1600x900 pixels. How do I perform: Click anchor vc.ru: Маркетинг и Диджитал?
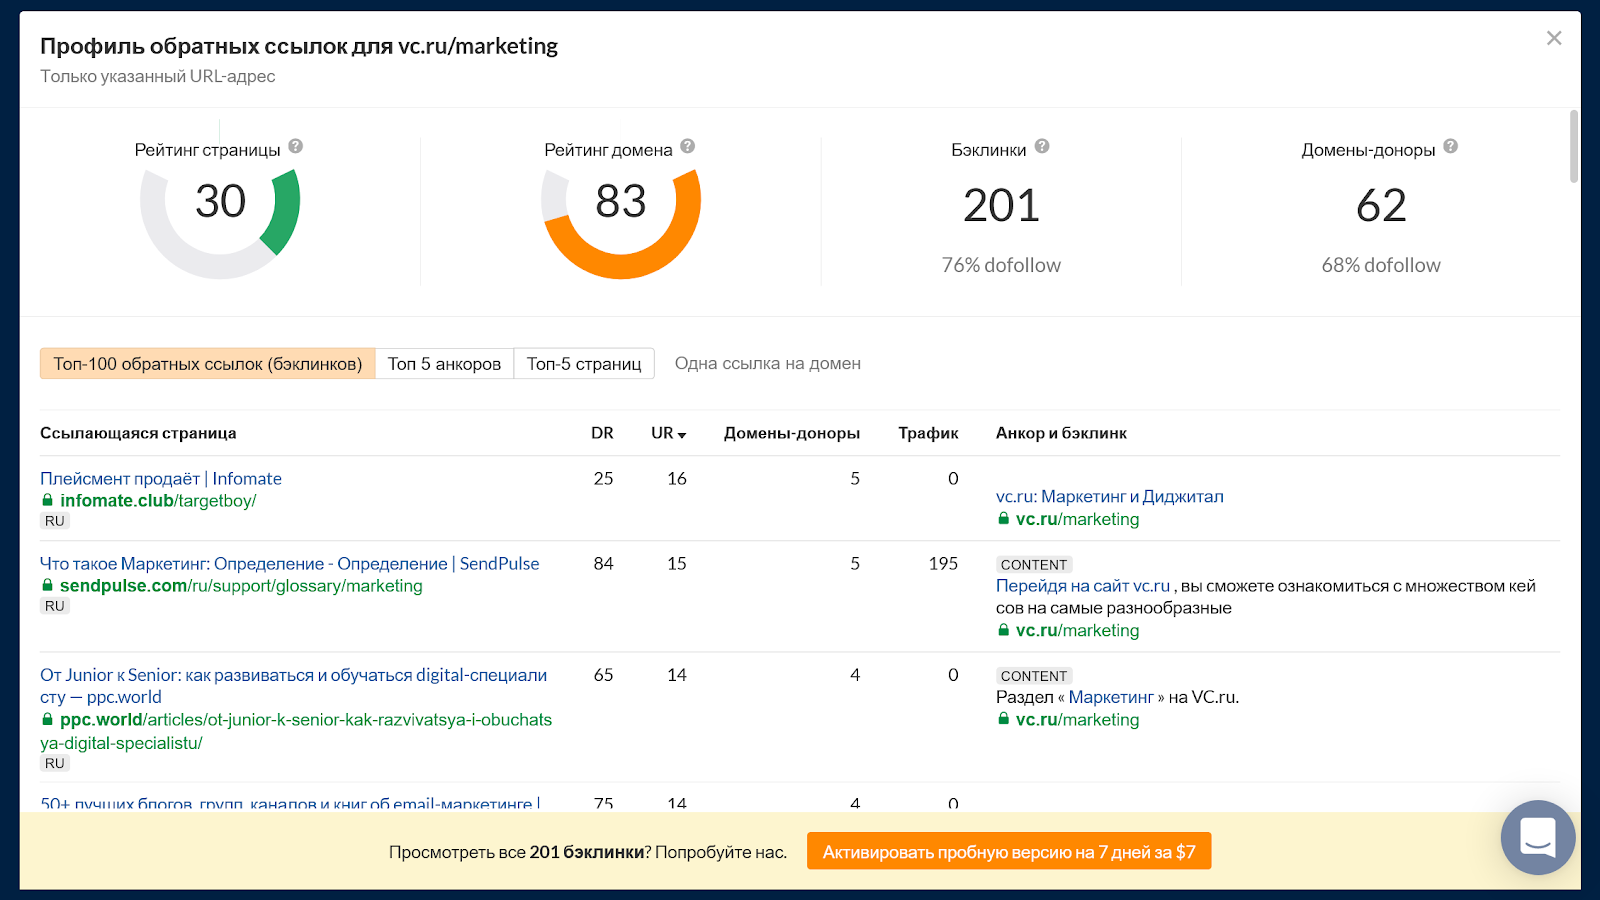coord(1110,497)
